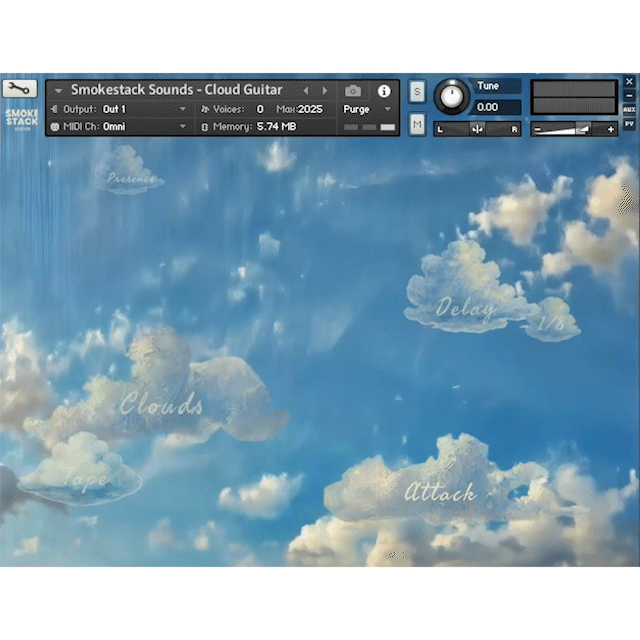
Task: Click the volume slider in header
Action: pos(574,129)
